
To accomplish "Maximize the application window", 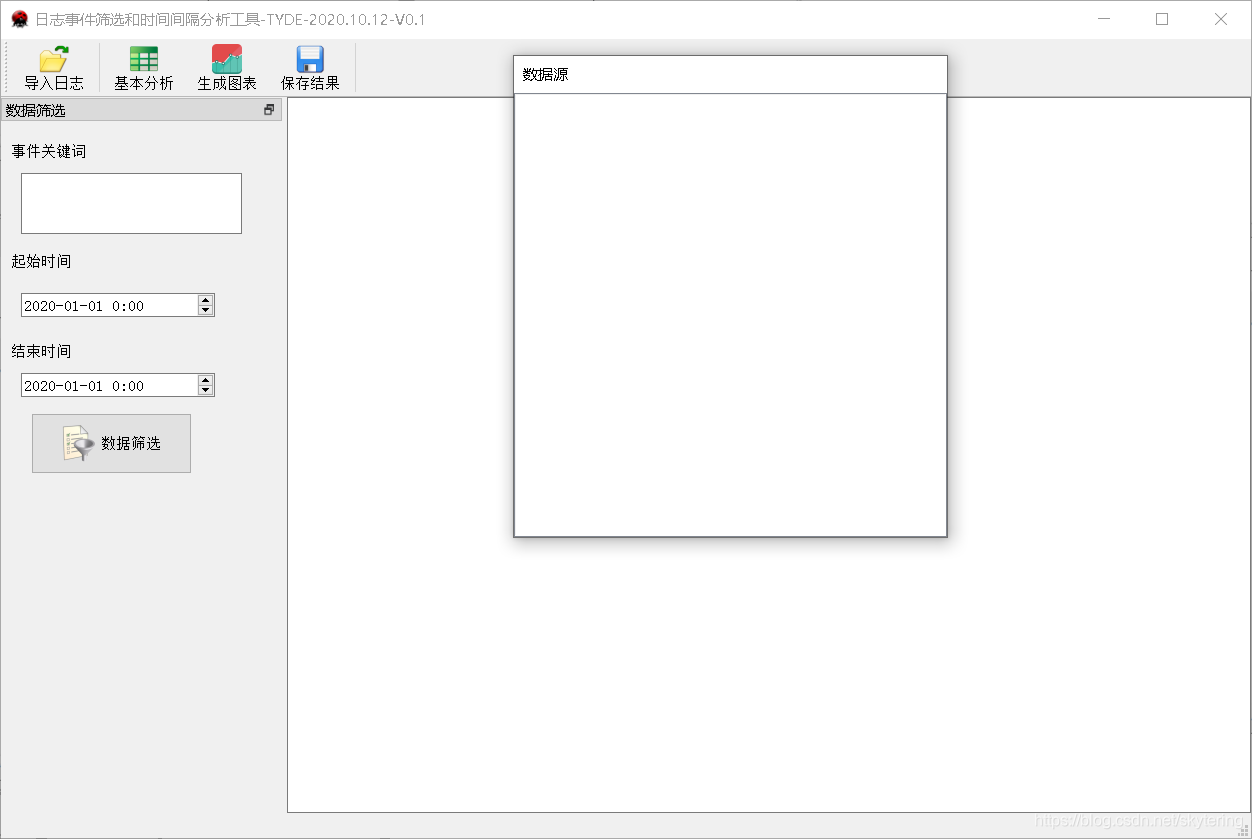I will (x=1162, y=19).
